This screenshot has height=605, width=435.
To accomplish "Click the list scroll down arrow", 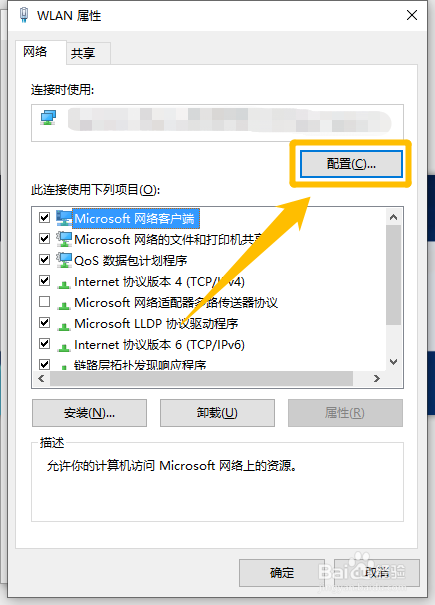I will tap(394, 362).
